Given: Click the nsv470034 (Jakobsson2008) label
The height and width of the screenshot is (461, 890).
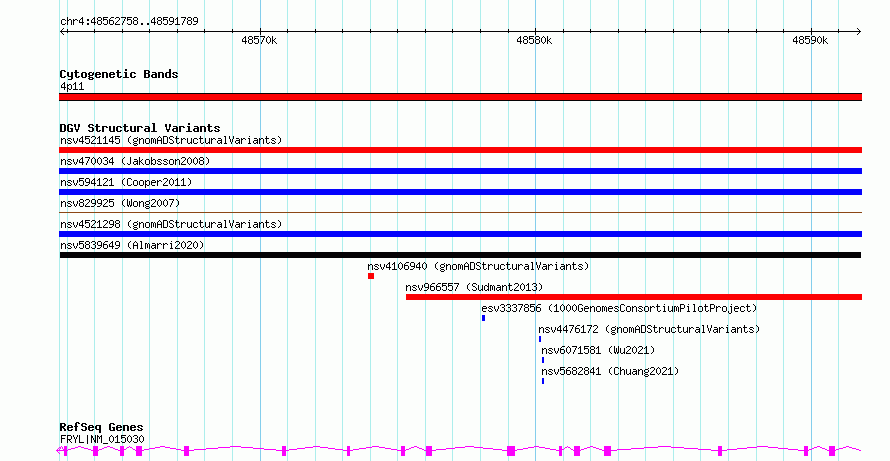Looking at the screenshot, I should [135, 161].
